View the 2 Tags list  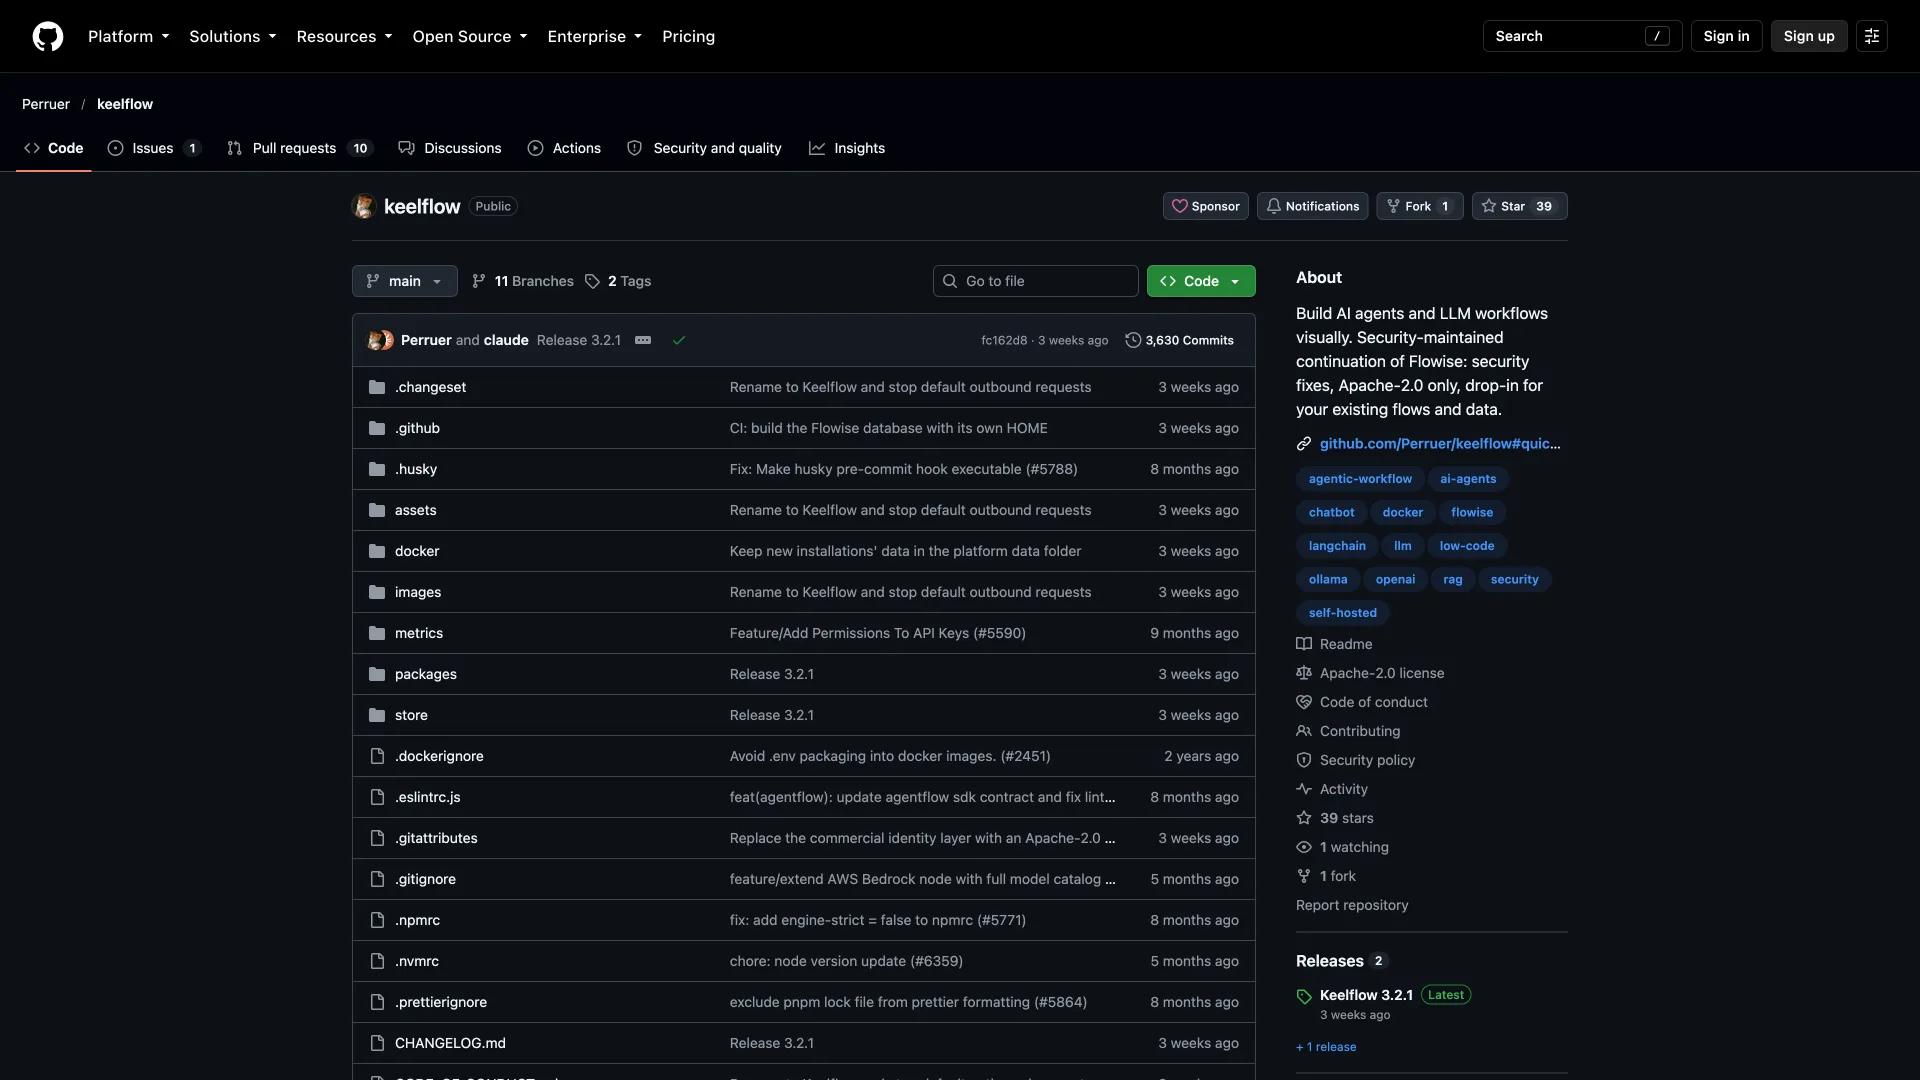click(618, 281)
